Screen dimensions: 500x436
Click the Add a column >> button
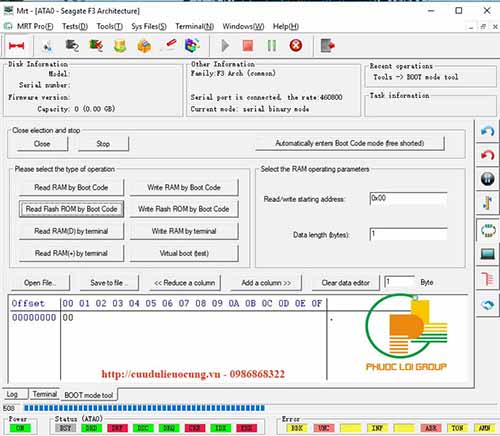click(266, 283)
